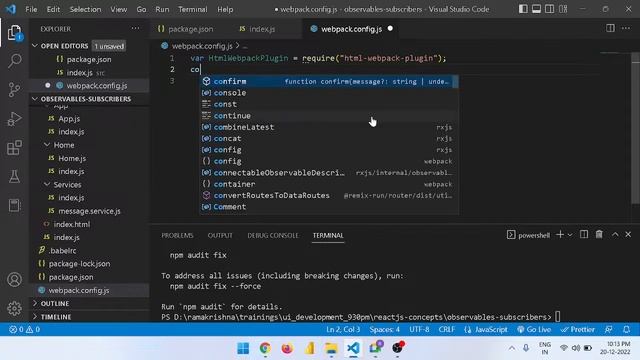
Task: Open the Search view in activity bar
Action: click(14, 61)
